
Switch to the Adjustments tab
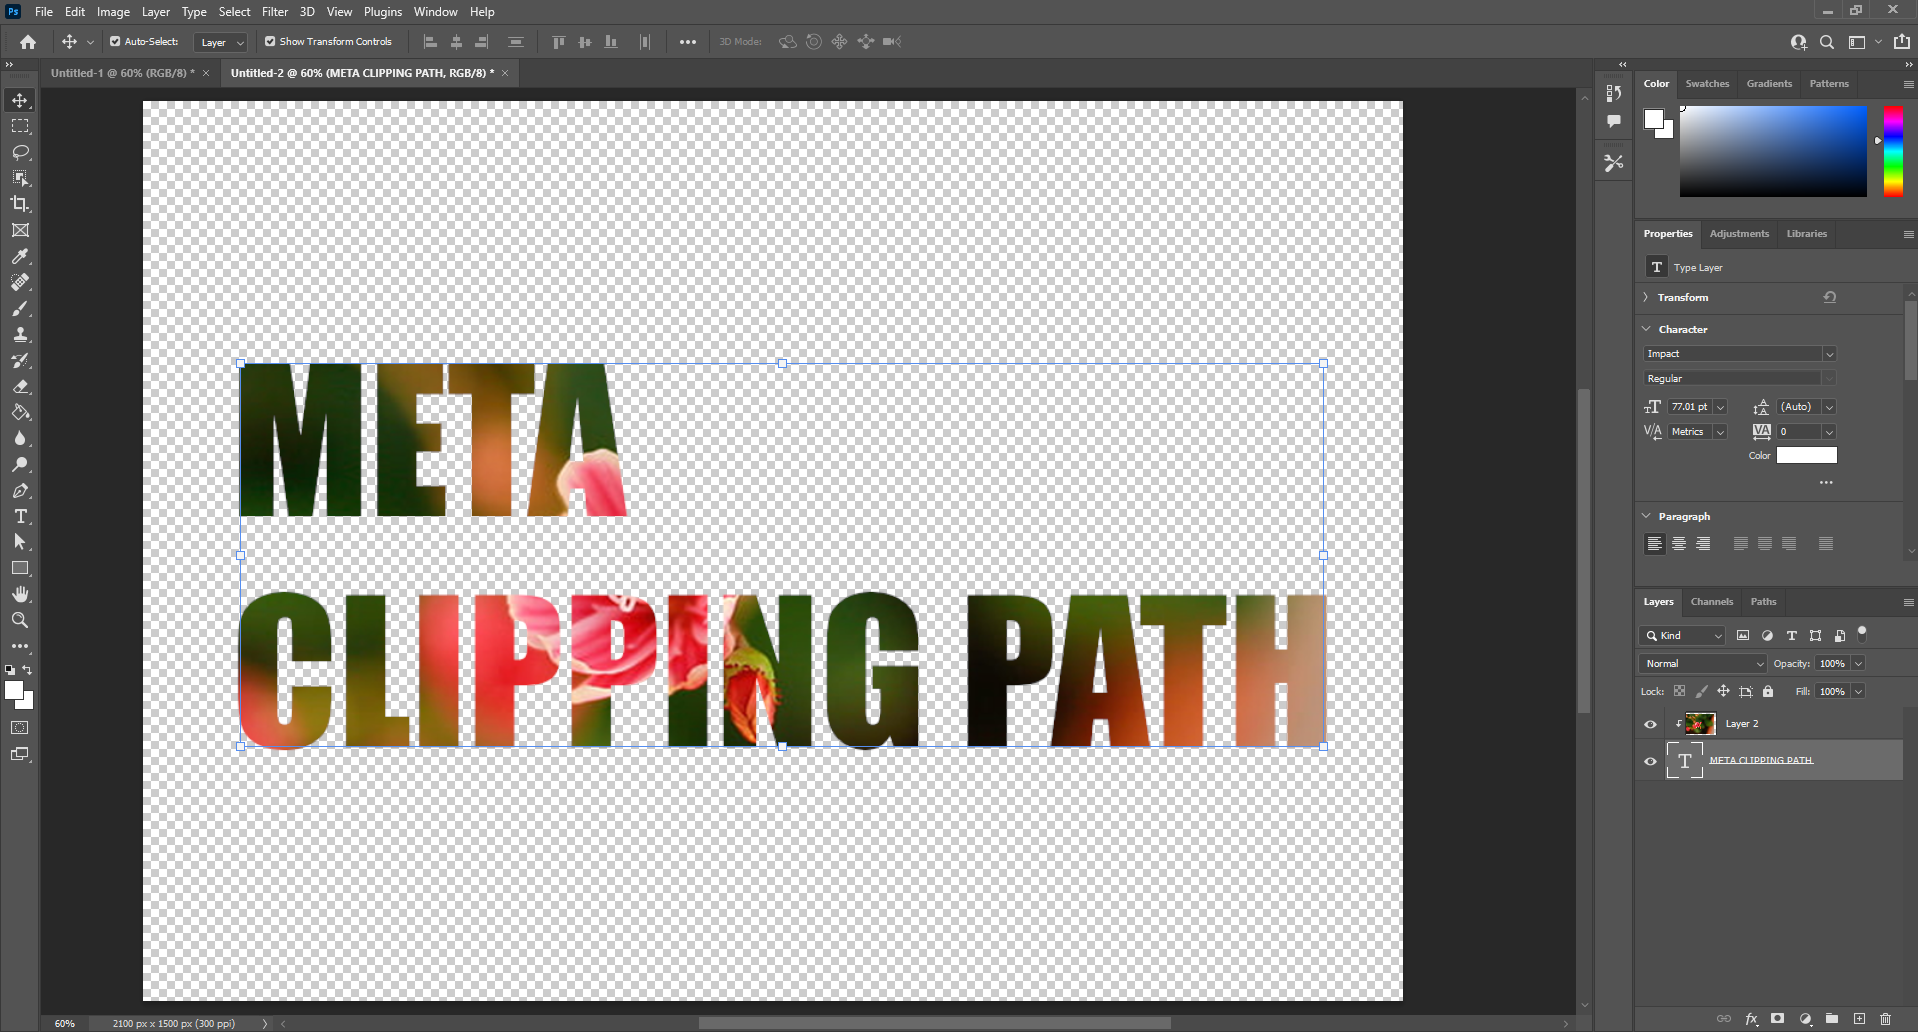(x=1738, y=233)
